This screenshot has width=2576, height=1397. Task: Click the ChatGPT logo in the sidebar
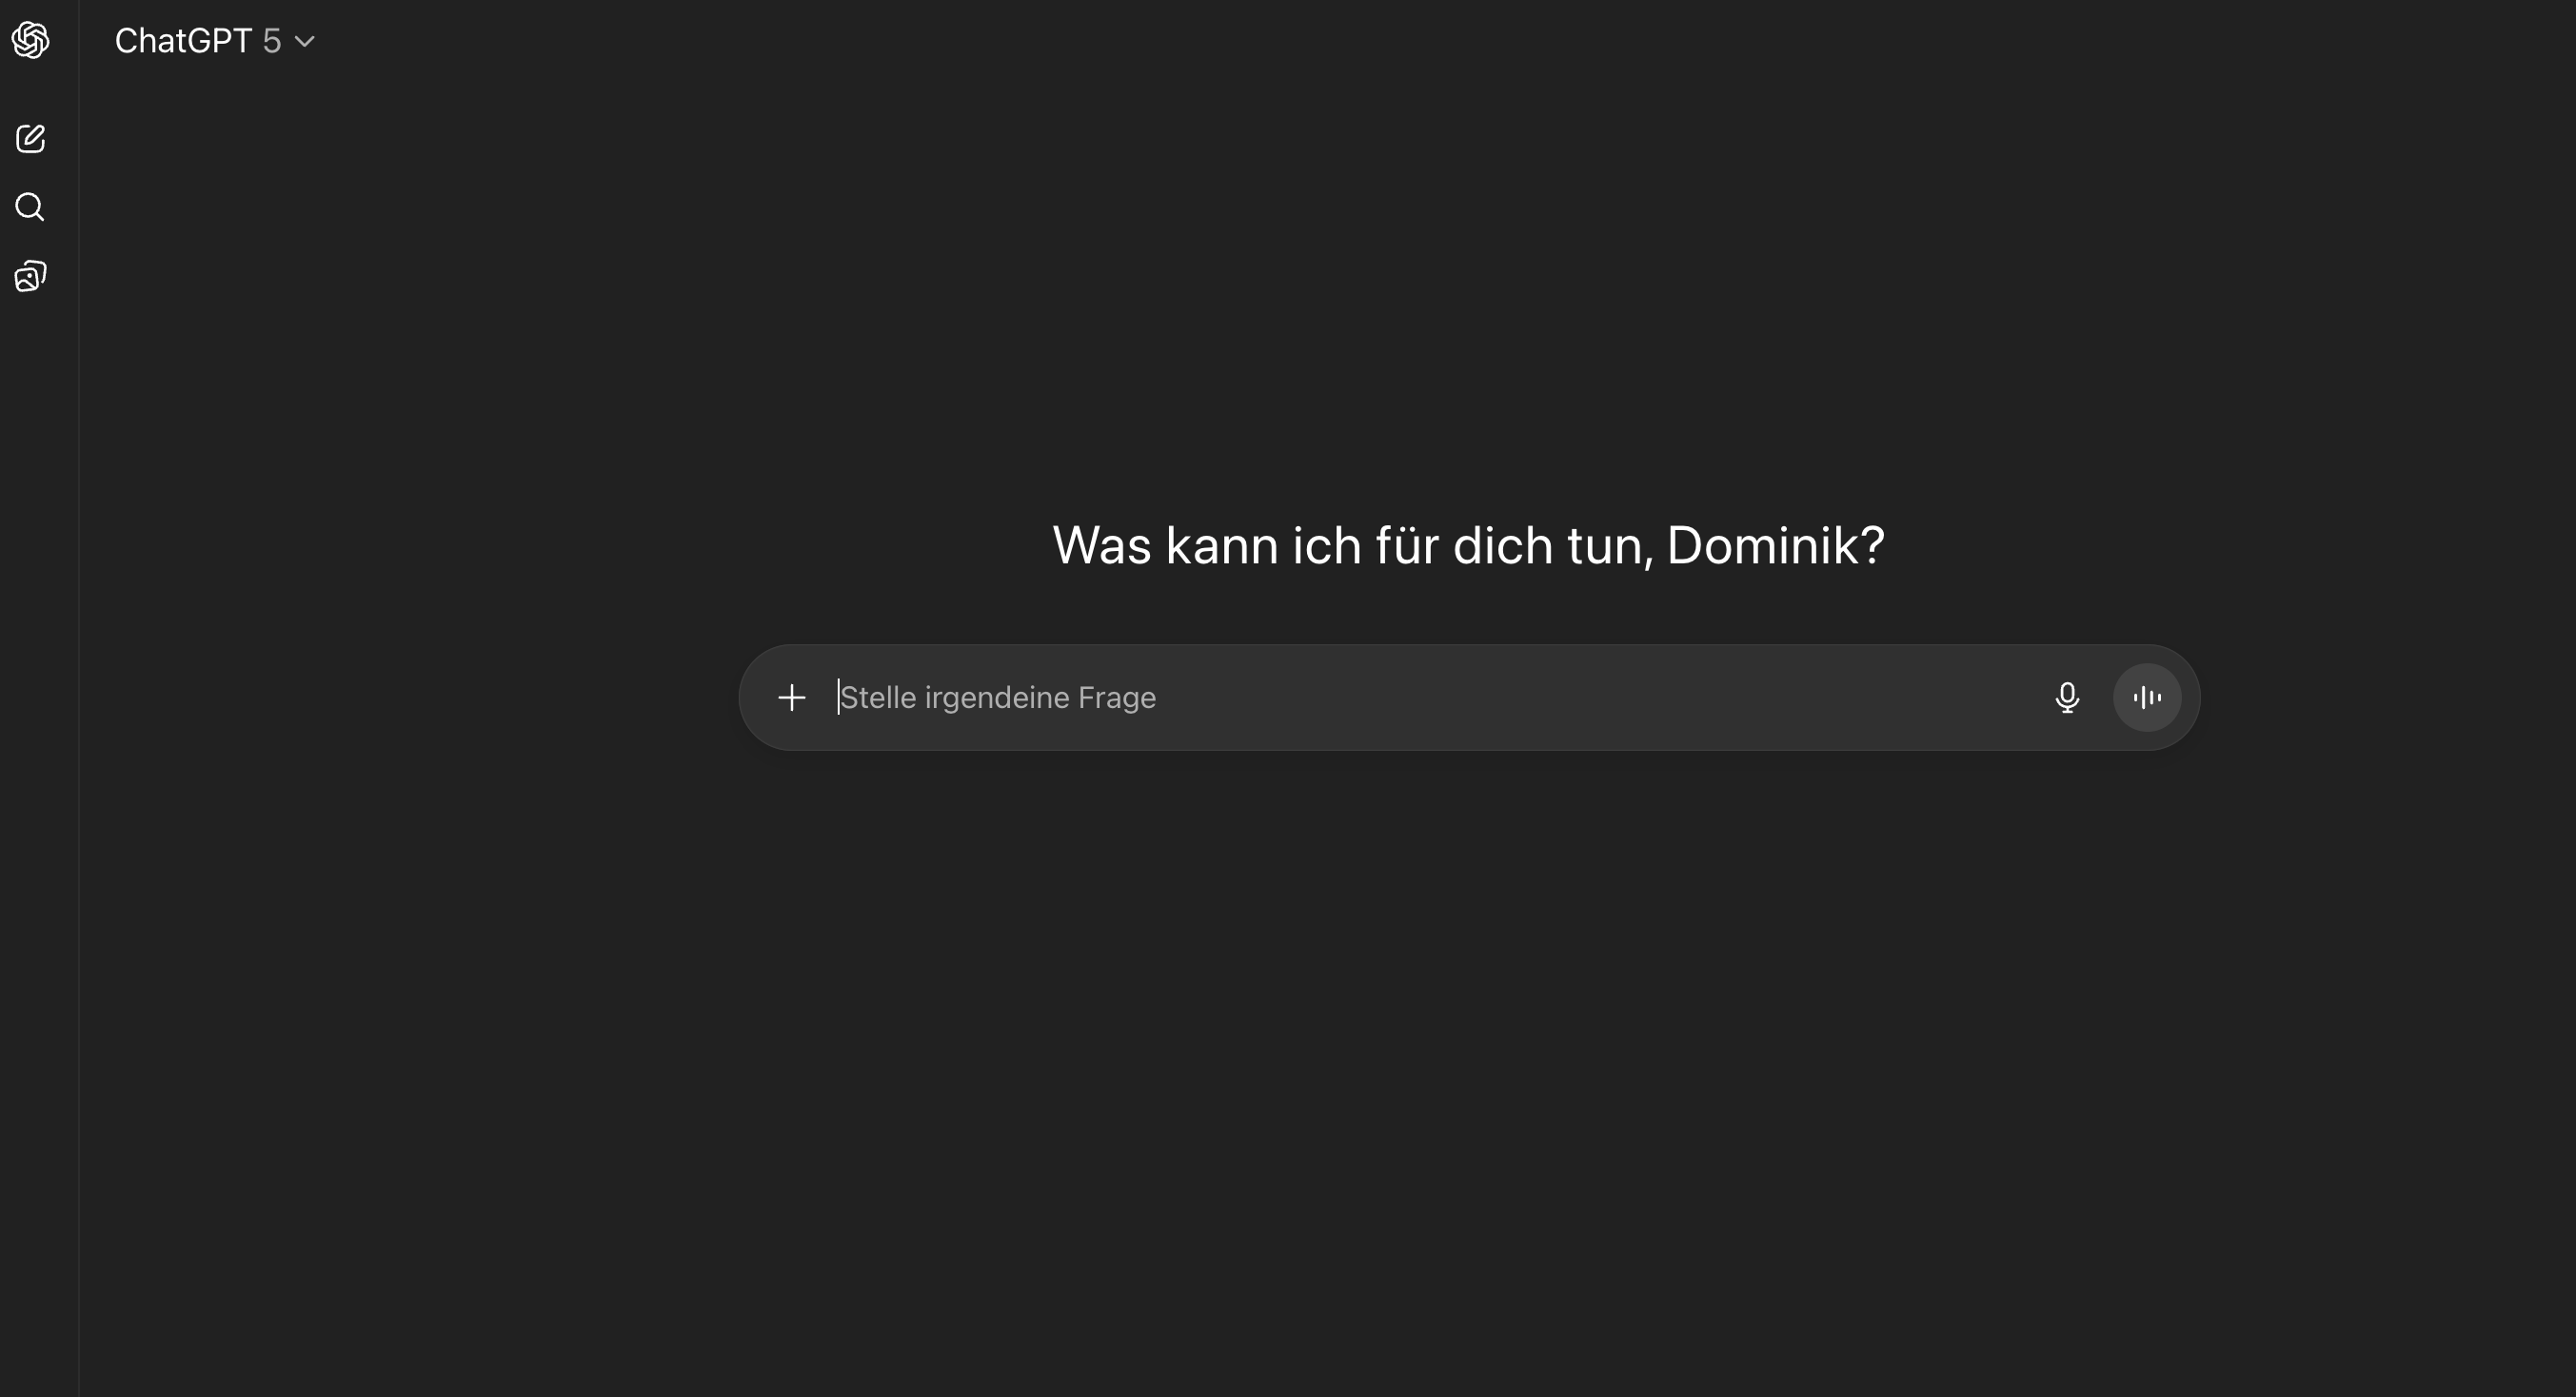point(30,40)
